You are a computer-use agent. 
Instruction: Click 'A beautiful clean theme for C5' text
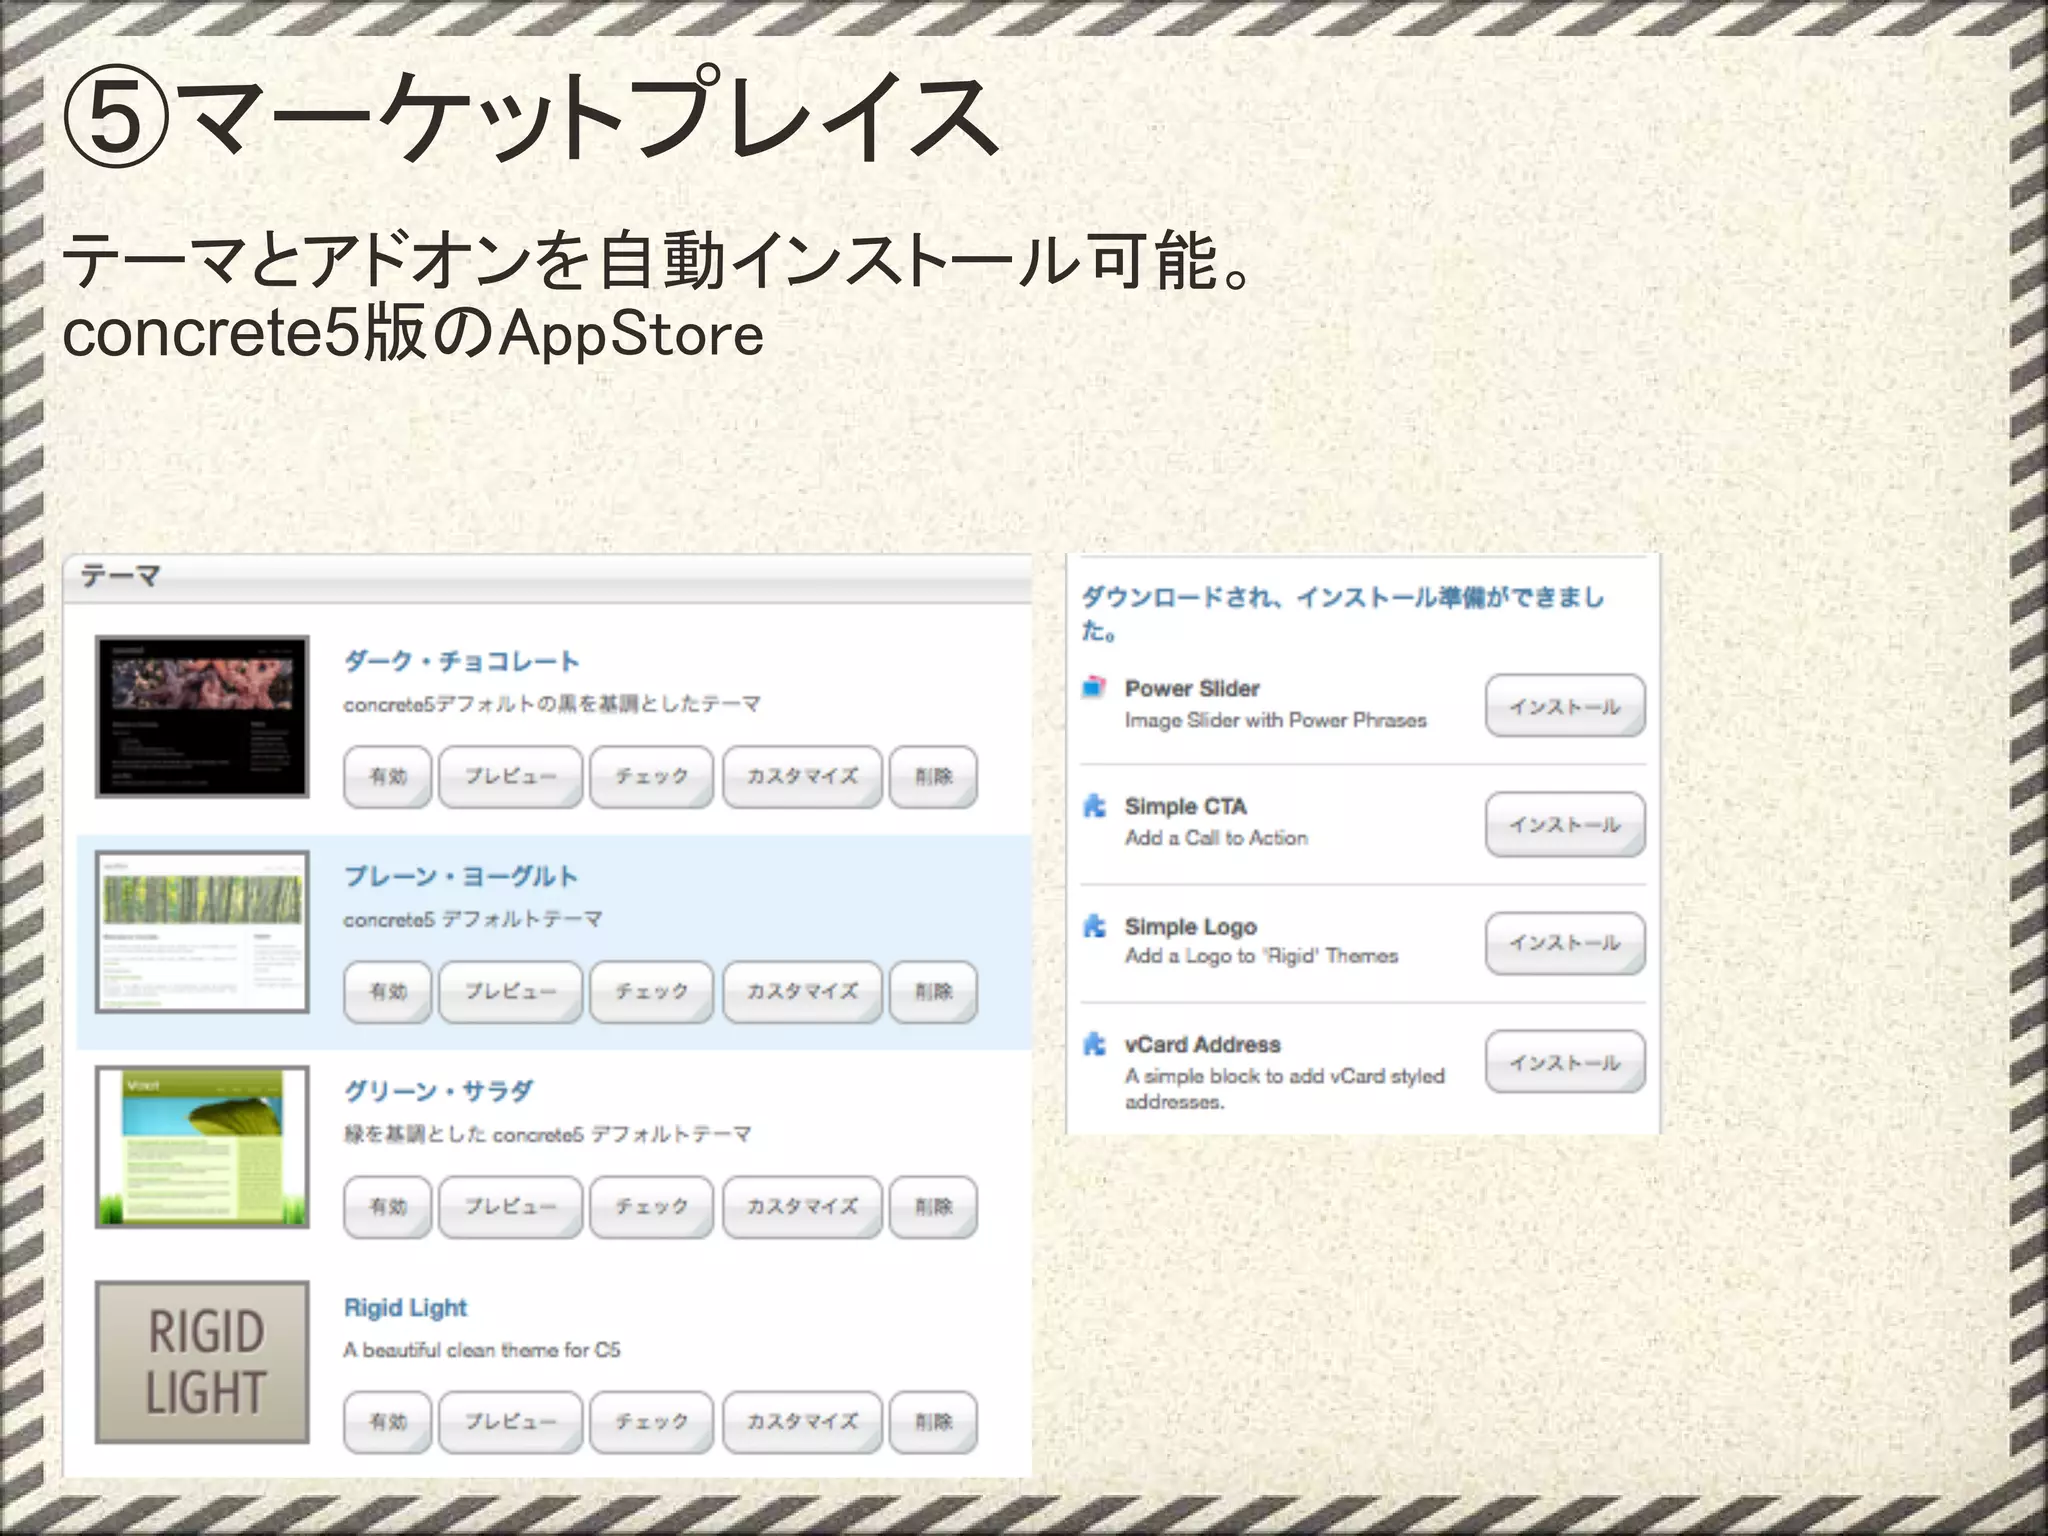[x=482, y=1350]
